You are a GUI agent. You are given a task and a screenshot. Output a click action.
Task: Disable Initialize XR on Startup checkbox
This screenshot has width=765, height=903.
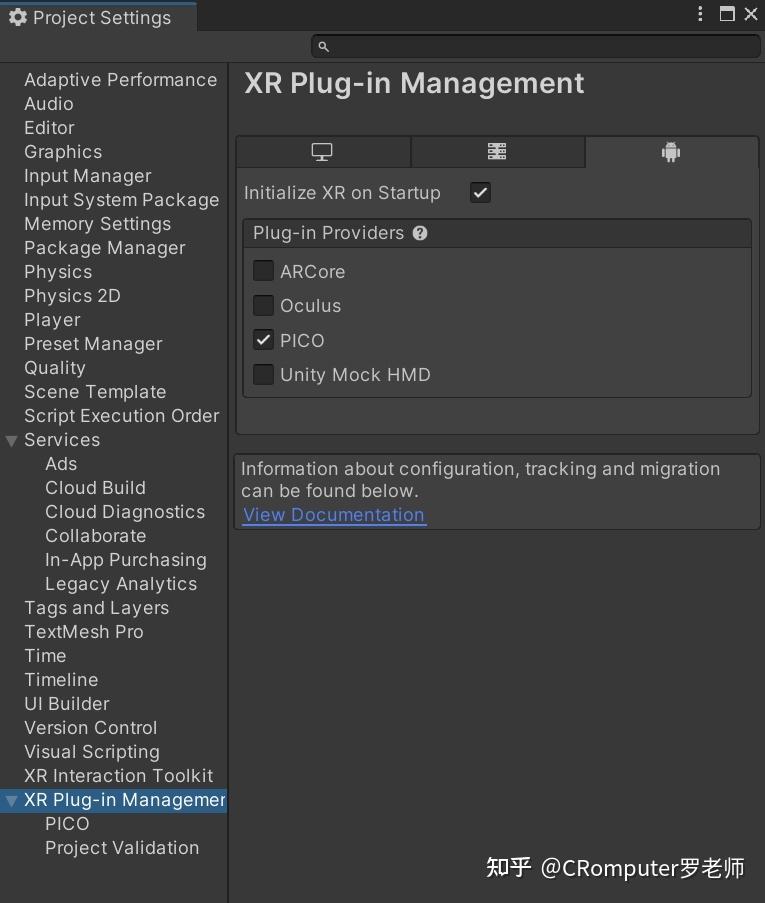[481, 193]
